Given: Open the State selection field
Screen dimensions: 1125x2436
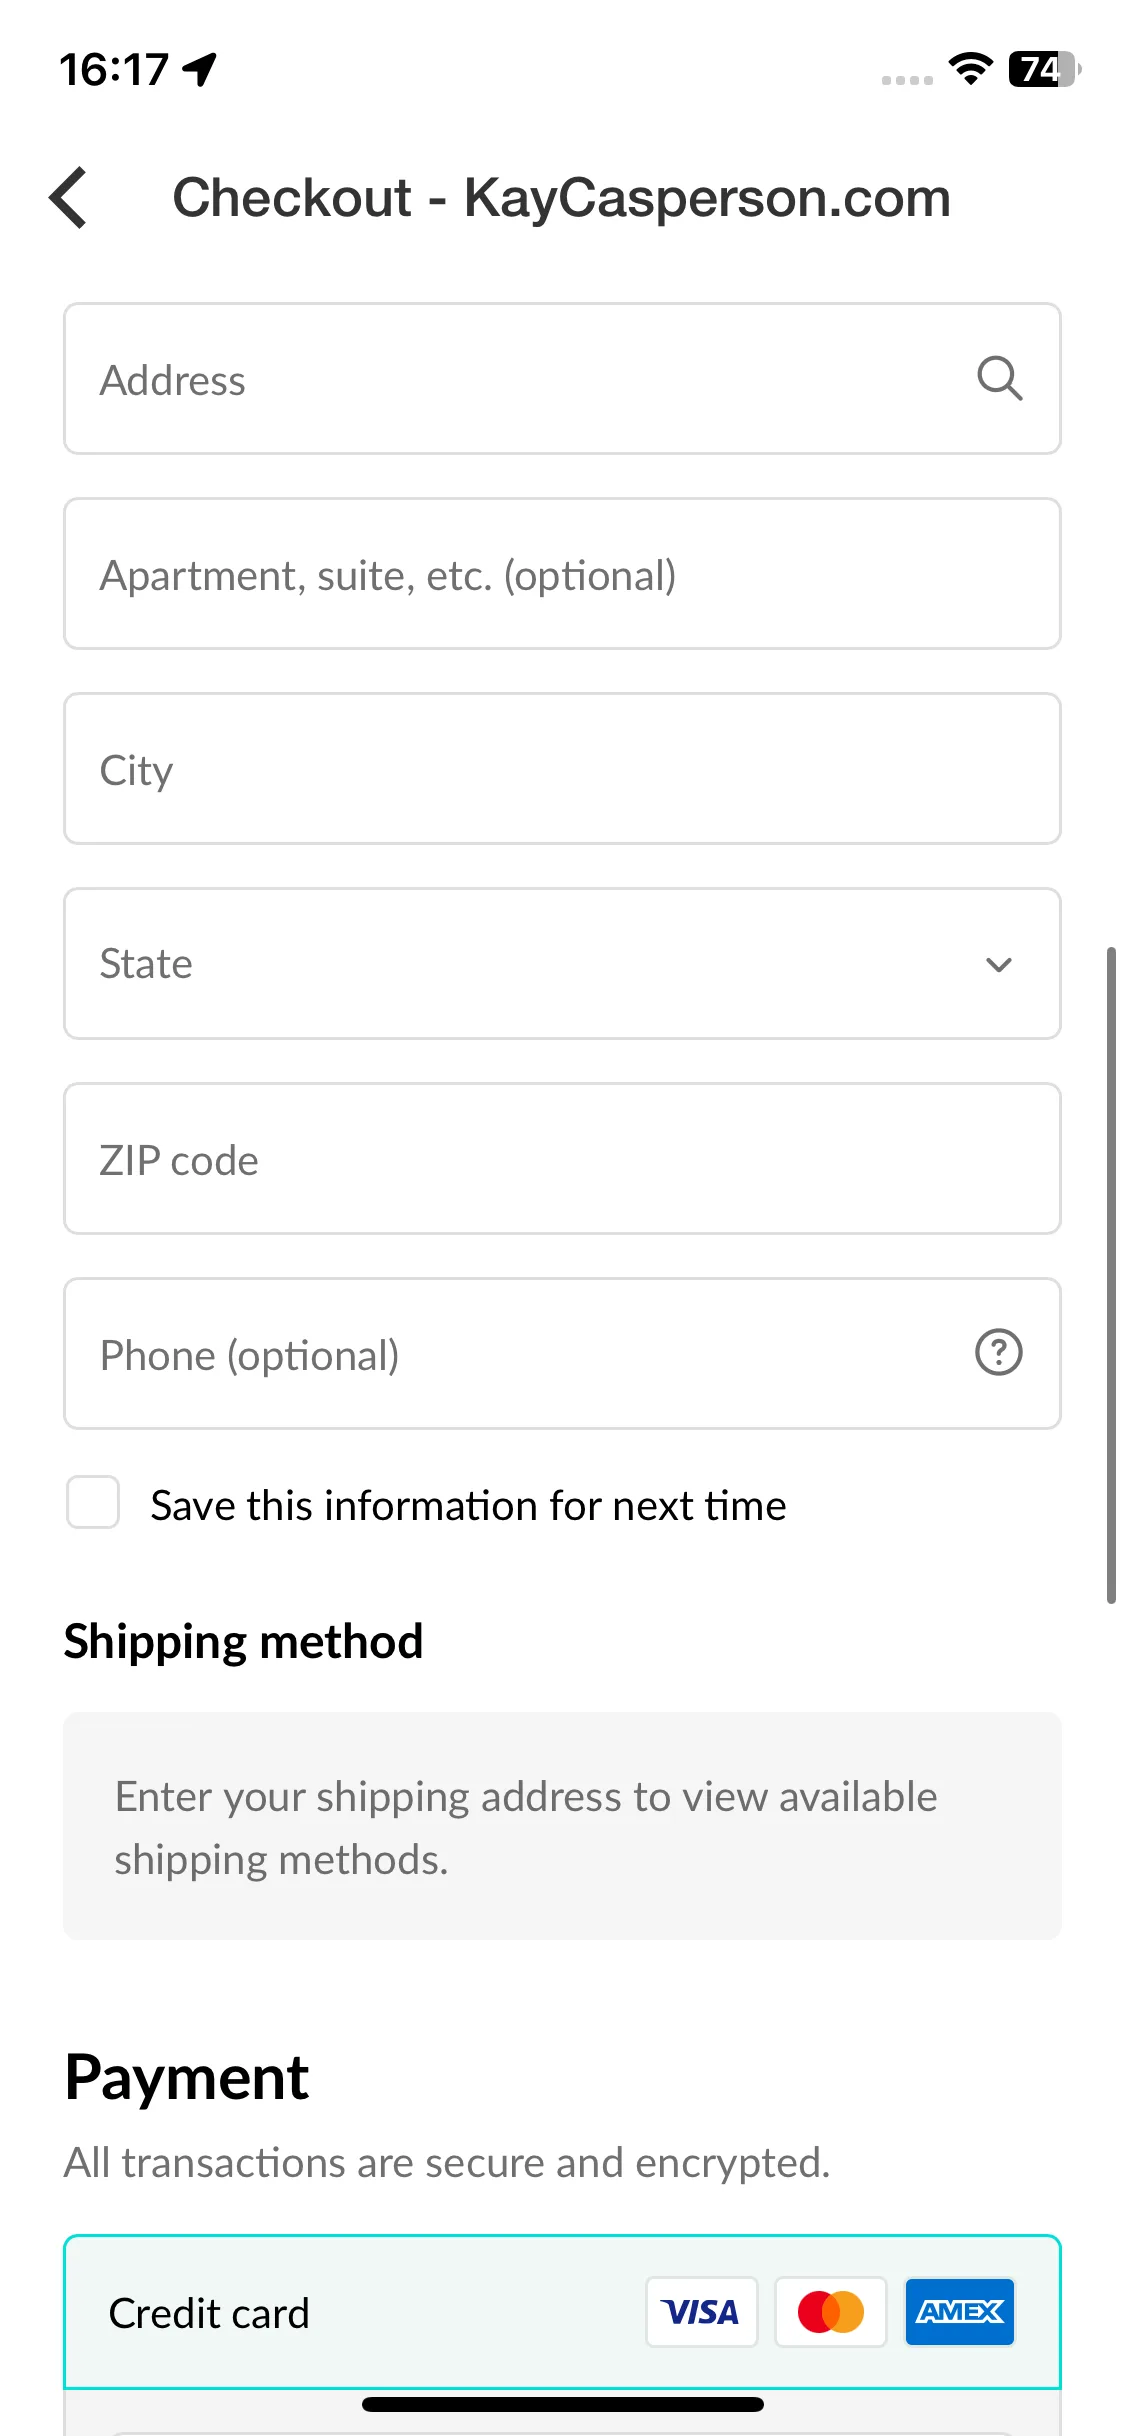Looking at the screenshot, I should tap(562, 964).
